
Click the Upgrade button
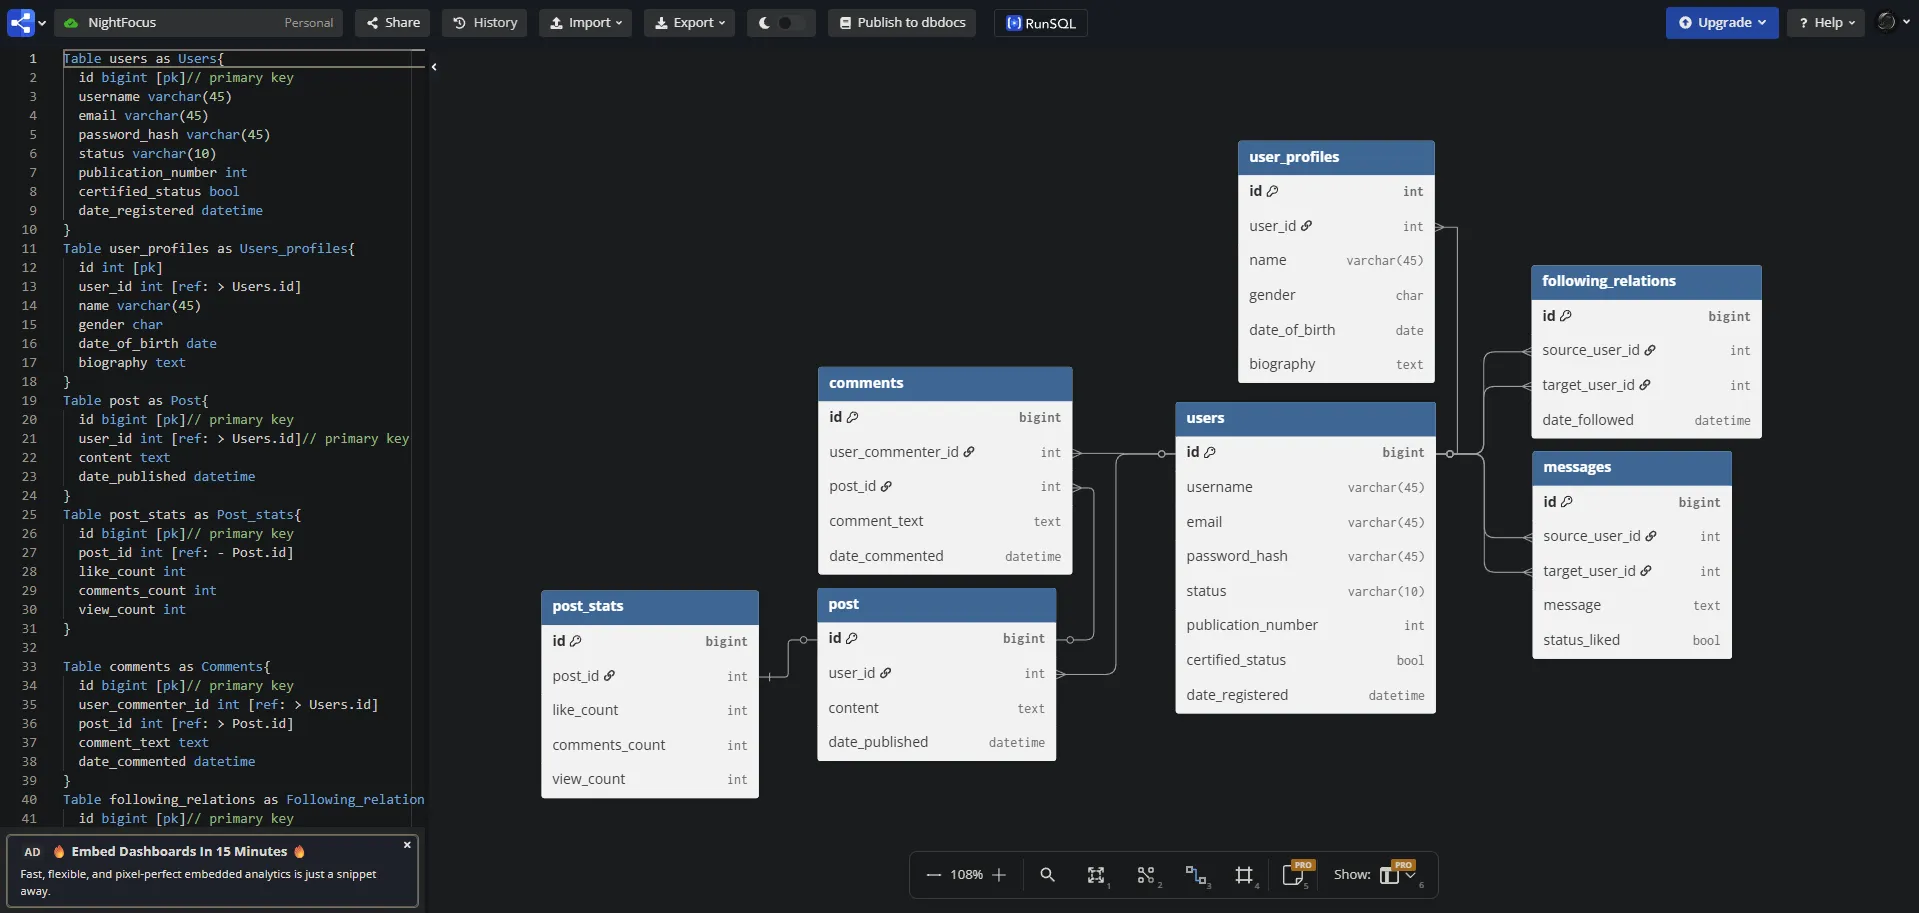point(1721,23)
